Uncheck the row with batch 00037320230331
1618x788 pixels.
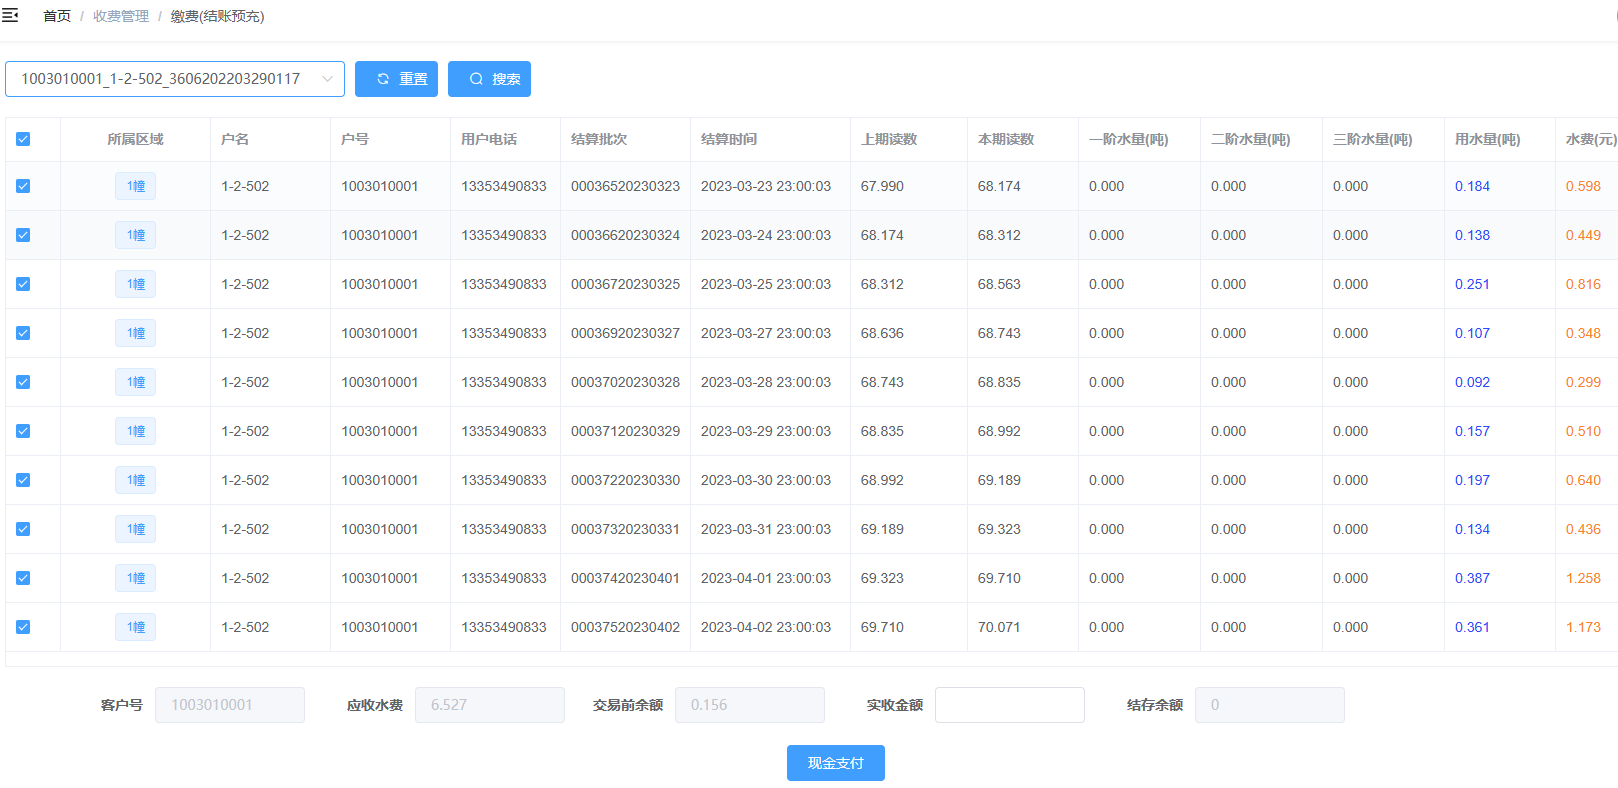coord(23,529)
